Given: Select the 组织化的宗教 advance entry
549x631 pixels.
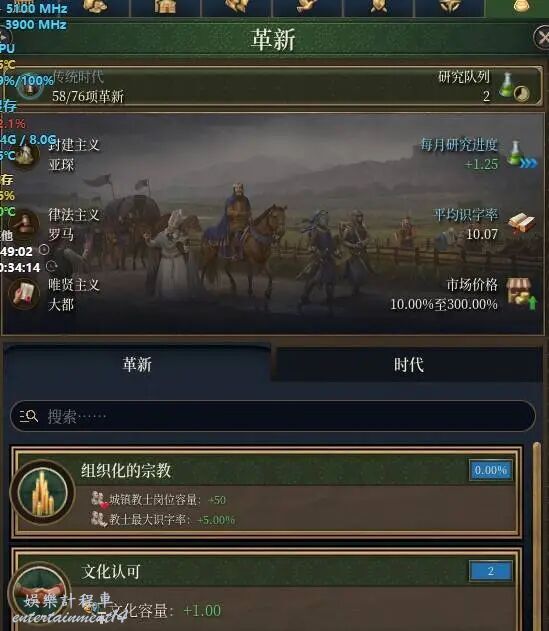Looking at the screenshot, I should pos(267,492).
